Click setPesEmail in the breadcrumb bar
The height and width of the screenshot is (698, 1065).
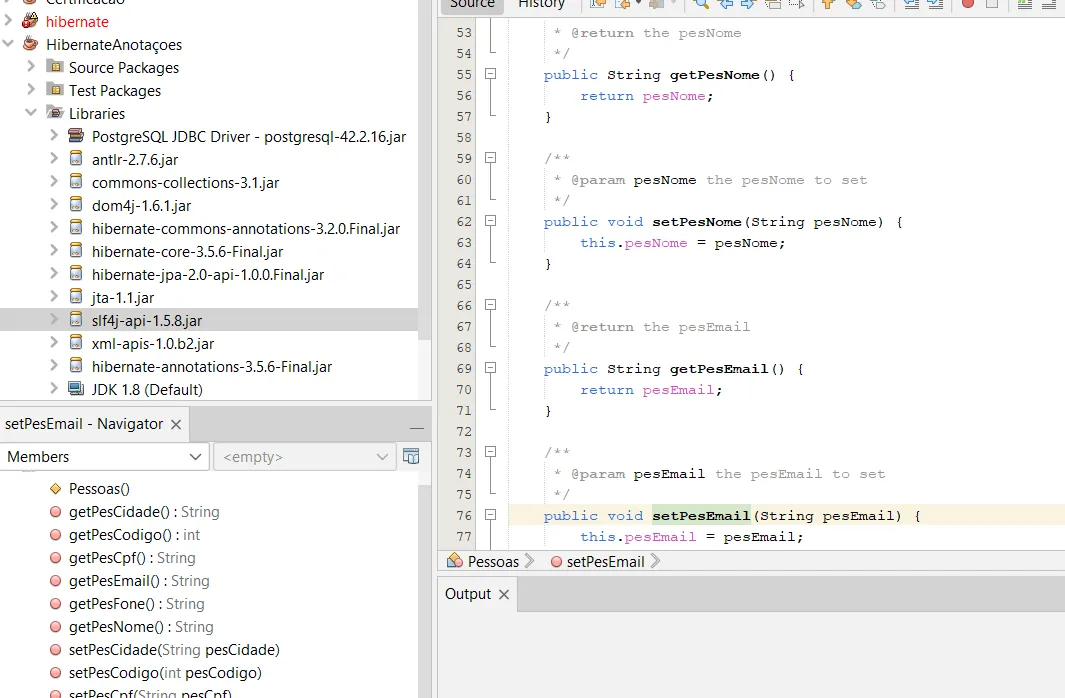[605, 562]
